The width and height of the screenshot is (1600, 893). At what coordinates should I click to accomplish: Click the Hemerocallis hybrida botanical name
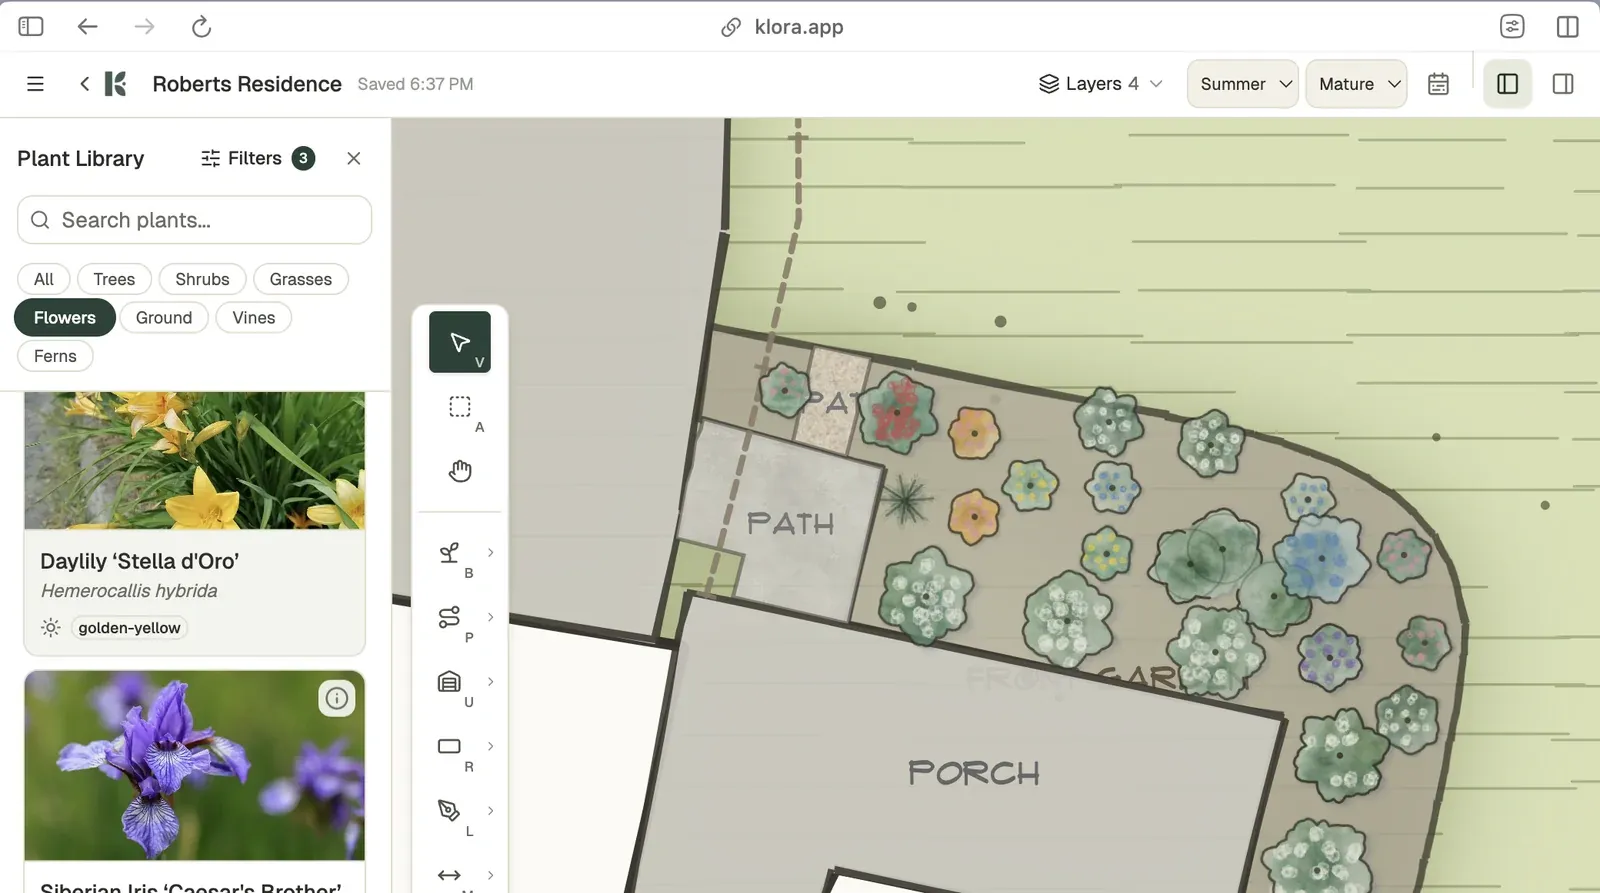pos(129,591)
